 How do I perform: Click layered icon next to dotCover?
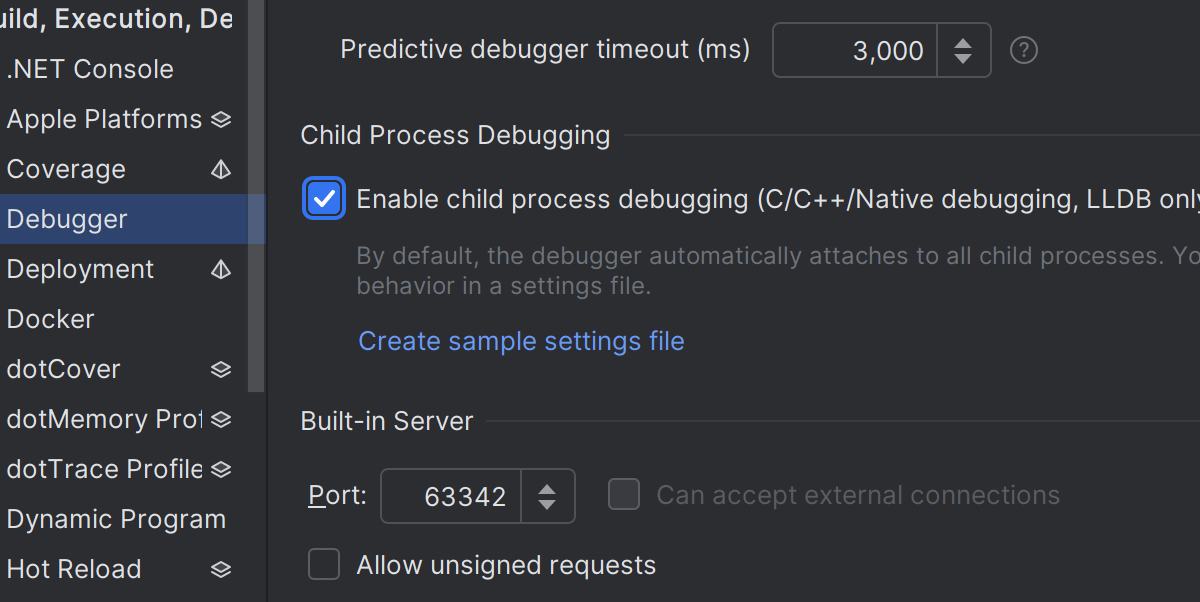221,370
